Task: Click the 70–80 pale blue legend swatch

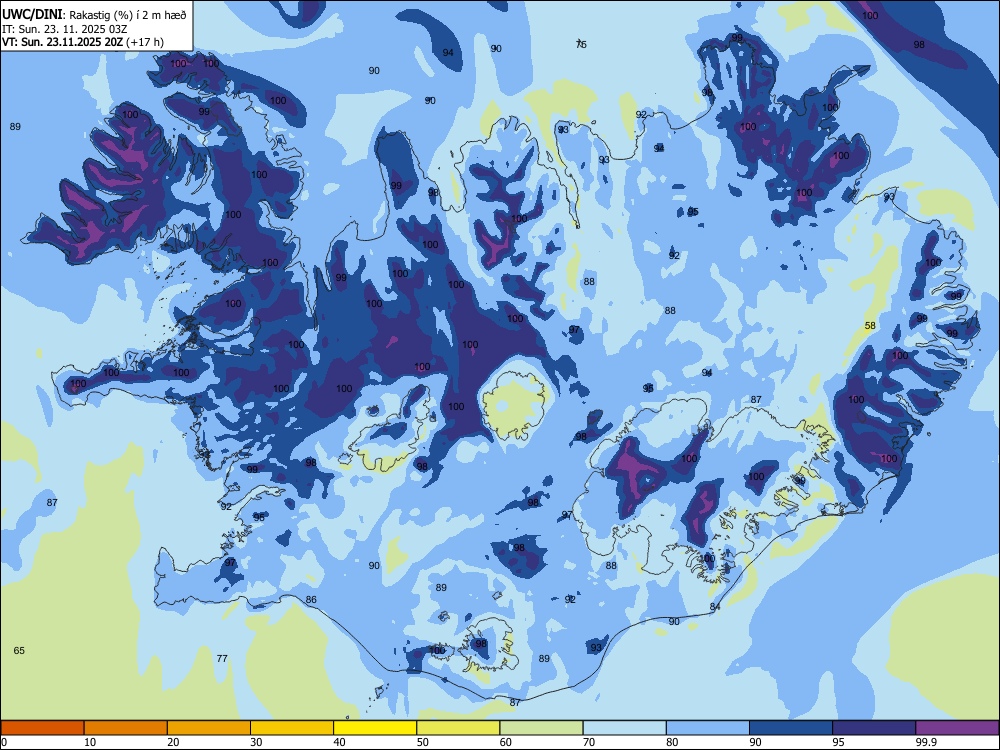Action: click(624, 728)
